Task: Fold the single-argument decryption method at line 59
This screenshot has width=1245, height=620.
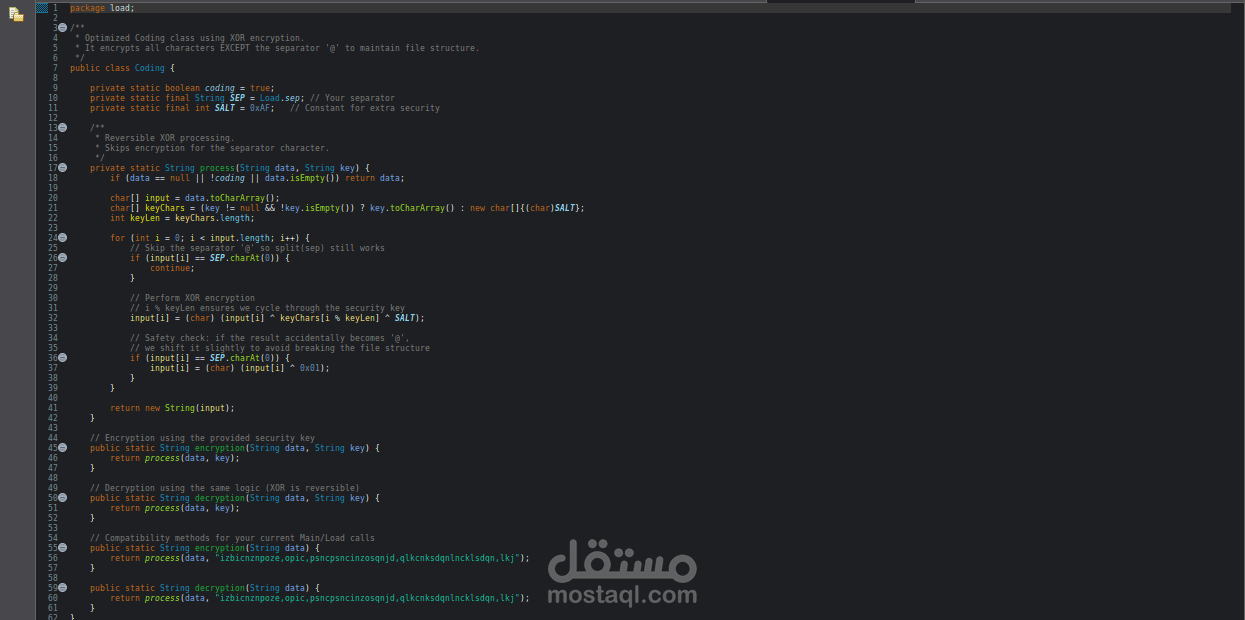Action: tap(62, 588)
